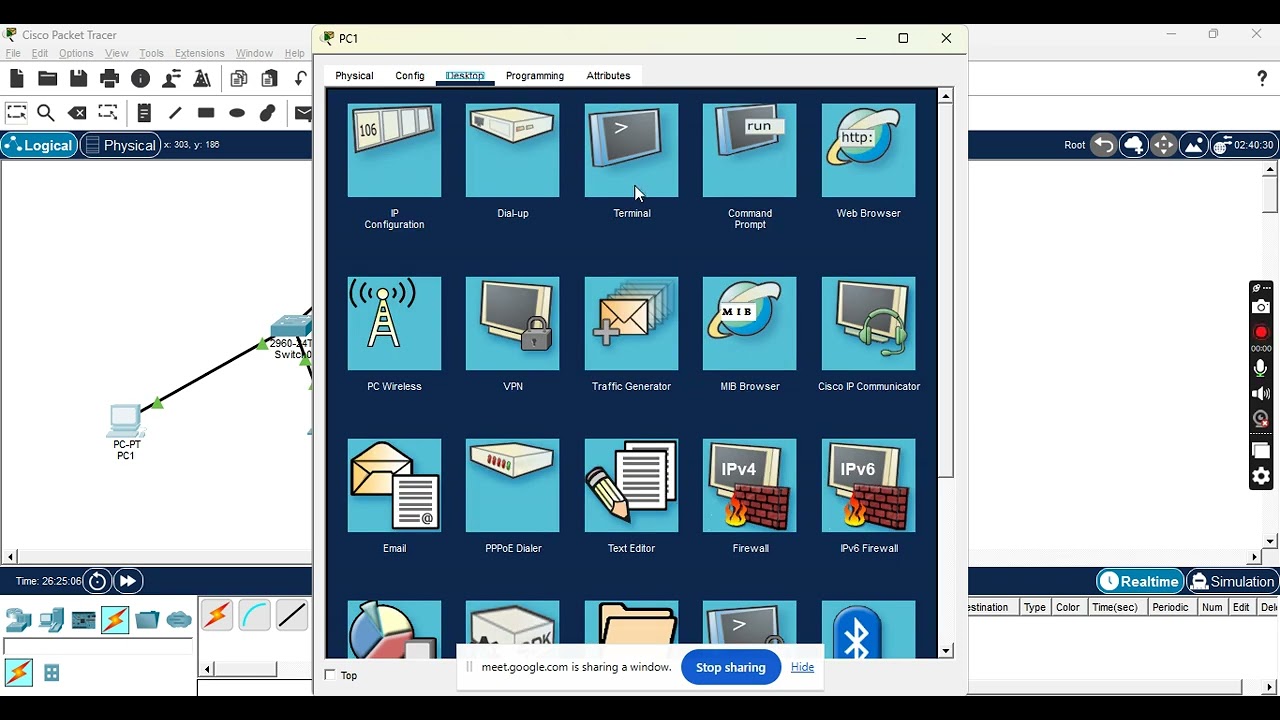
Task: Open the network information icon
Action: pyautogui.click(x=141, y=79)
